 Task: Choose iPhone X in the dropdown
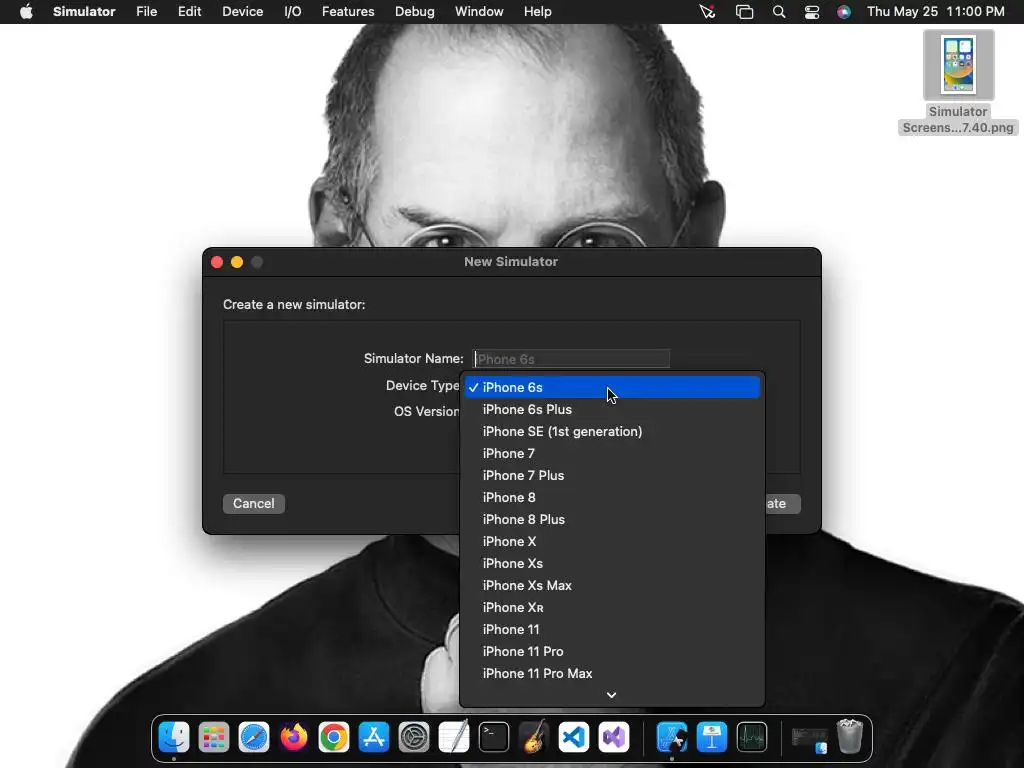click(612, 541)
